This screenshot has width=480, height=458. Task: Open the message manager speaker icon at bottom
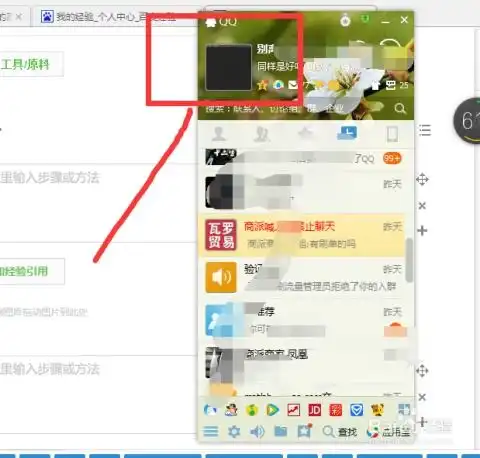click(x=257, y=432)
